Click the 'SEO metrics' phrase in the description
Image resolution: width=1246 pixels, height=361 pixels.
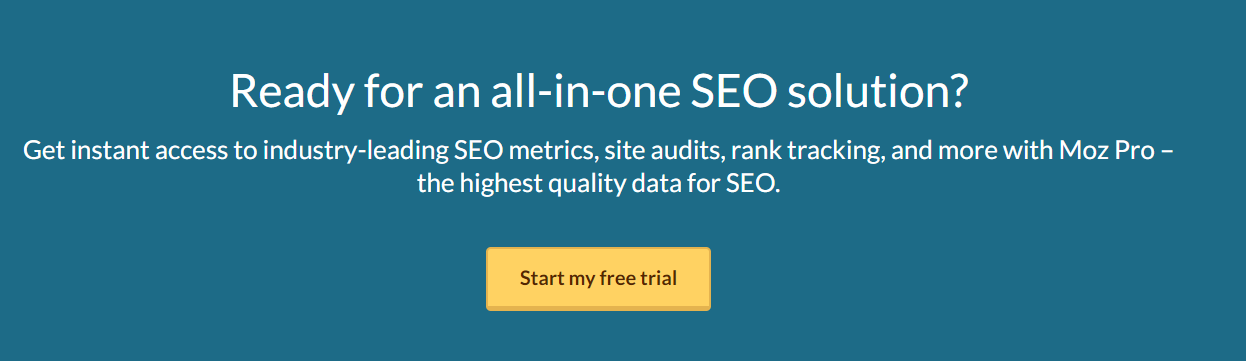[x=524, y=152]
